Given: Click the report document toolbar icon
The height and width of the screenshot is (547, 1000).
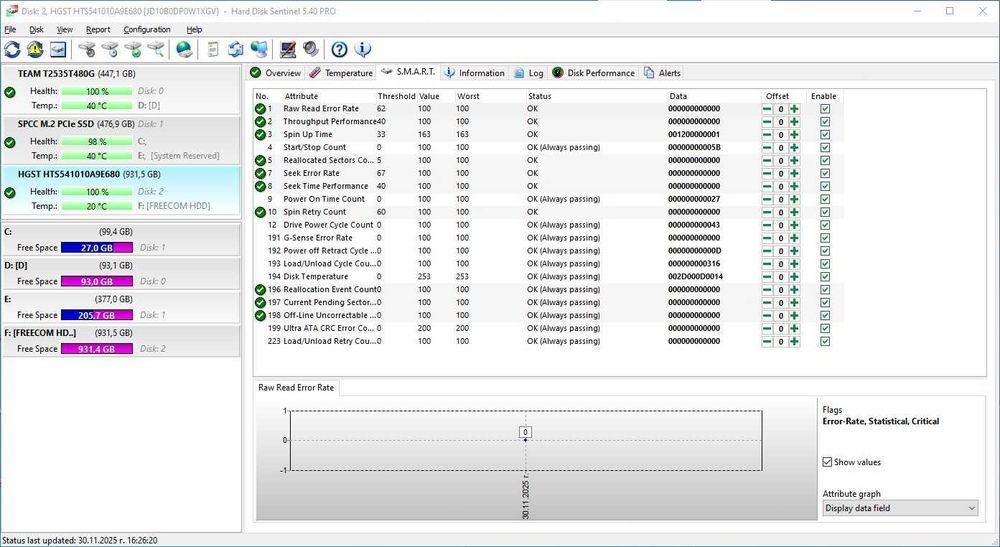Looking at the screenshot, I should pyautogui.click(x=213, y=49).
